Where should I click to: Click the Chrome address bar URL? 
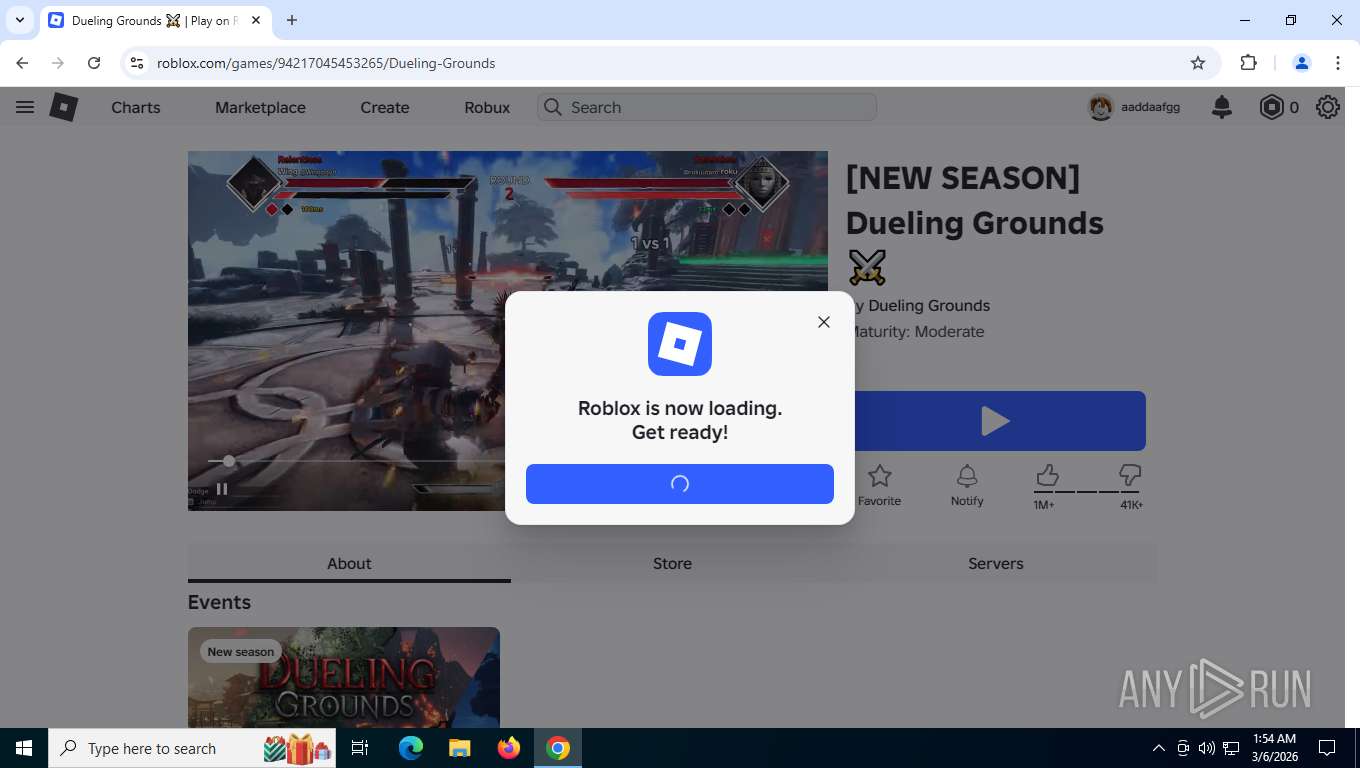pos(326,63)
